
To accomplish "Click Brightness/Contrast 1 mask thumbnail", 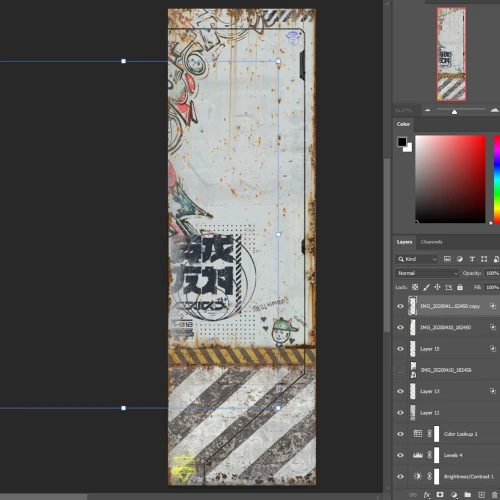I will [x=437, y=477].
